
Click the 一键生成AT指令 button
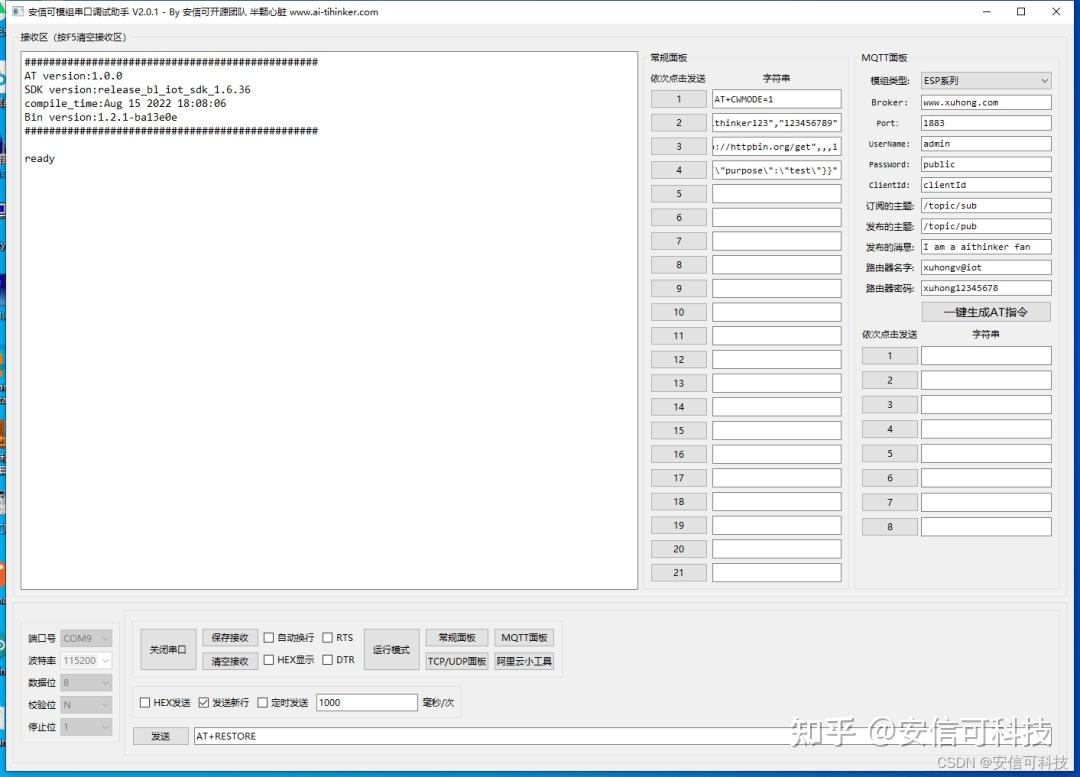tap(986, 311)
